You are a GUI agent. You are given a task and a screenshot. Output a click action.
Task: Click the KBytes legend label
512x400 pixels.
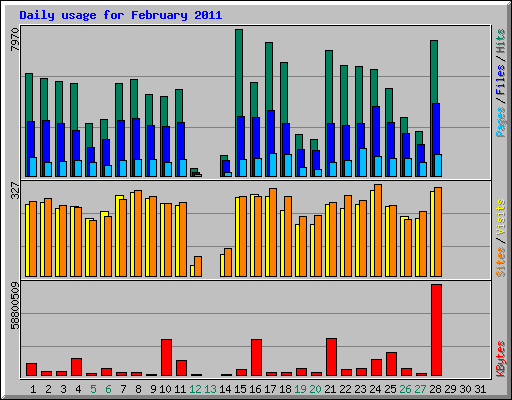(501, 359)
